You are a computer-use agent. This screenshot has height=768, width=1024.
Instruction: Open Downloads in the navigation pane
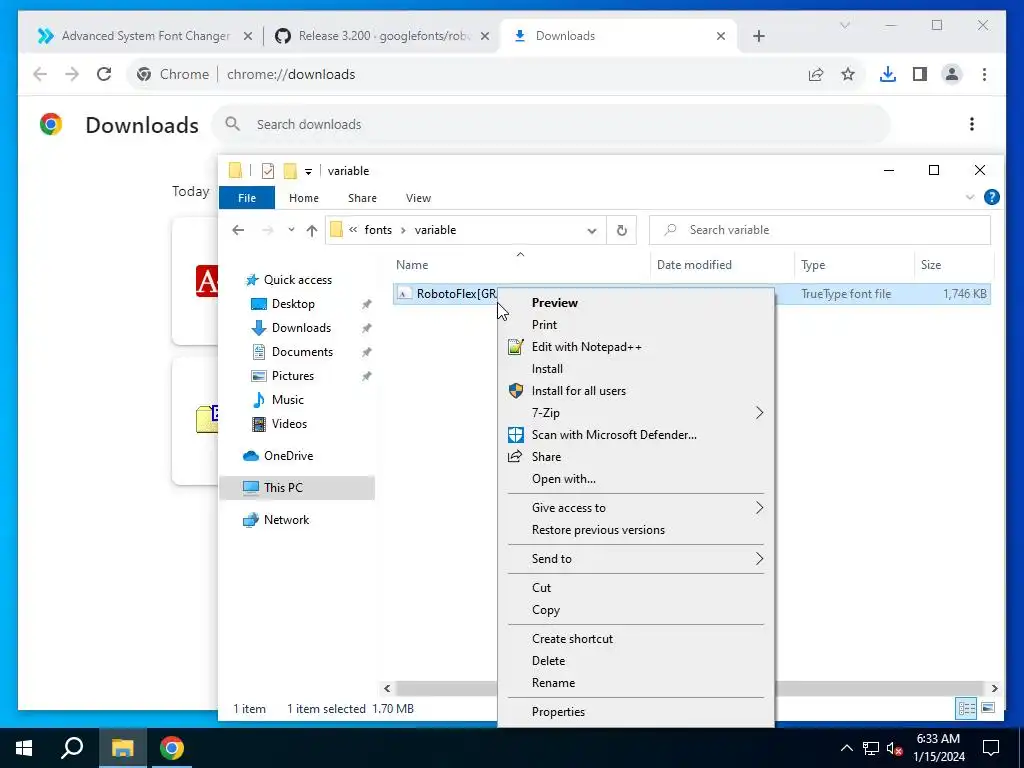(x=301, y=328)
